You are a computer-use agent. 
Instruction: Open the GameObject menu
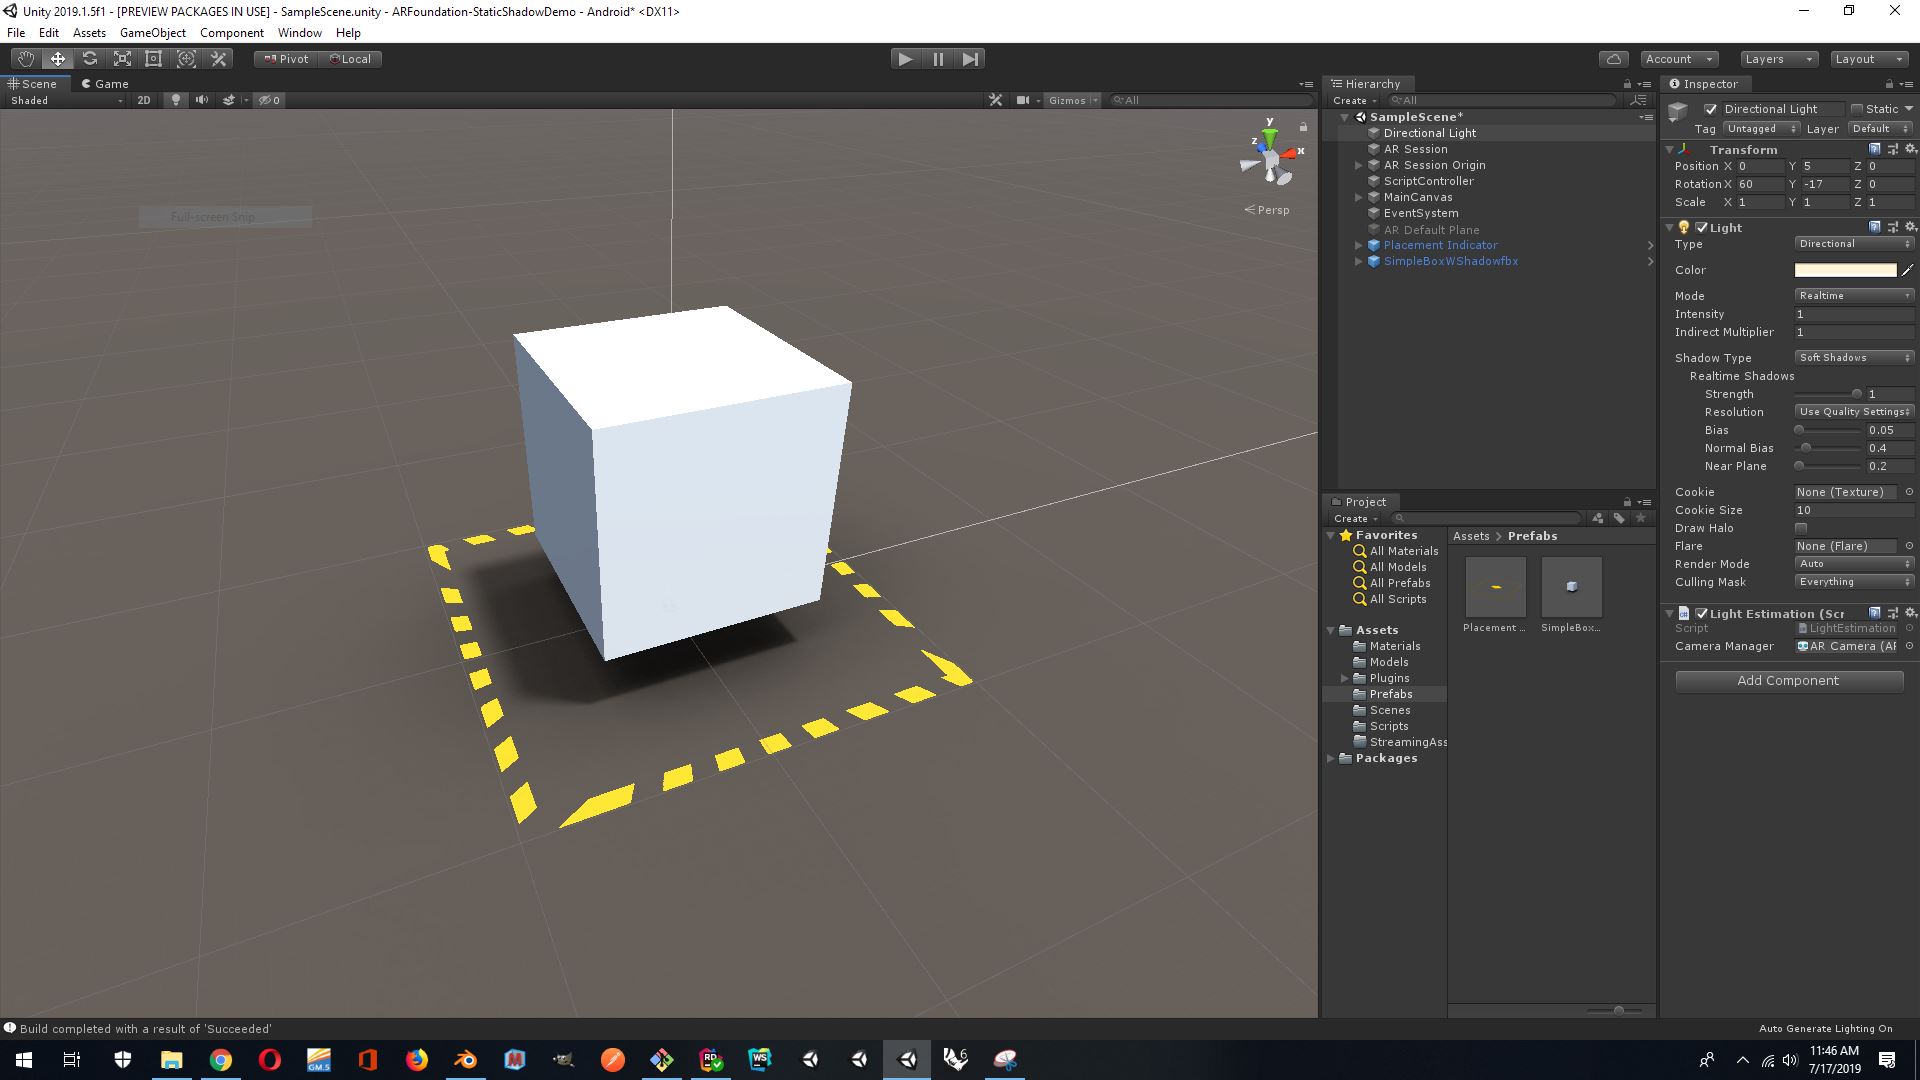pyautogui.click(x=152, y=33)
